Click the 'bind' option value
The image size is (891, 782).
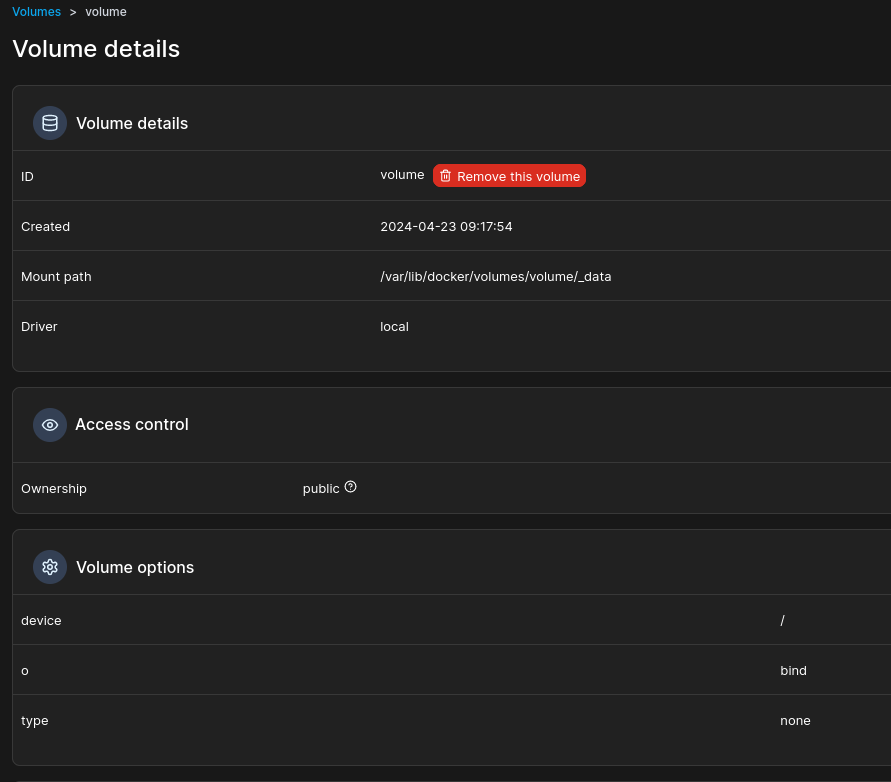[793, 671]
